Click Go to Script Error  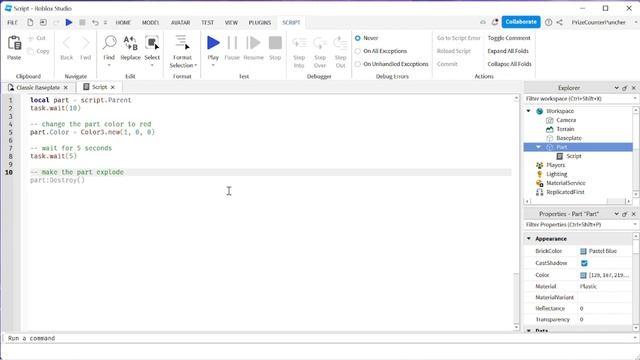[458, 38]
